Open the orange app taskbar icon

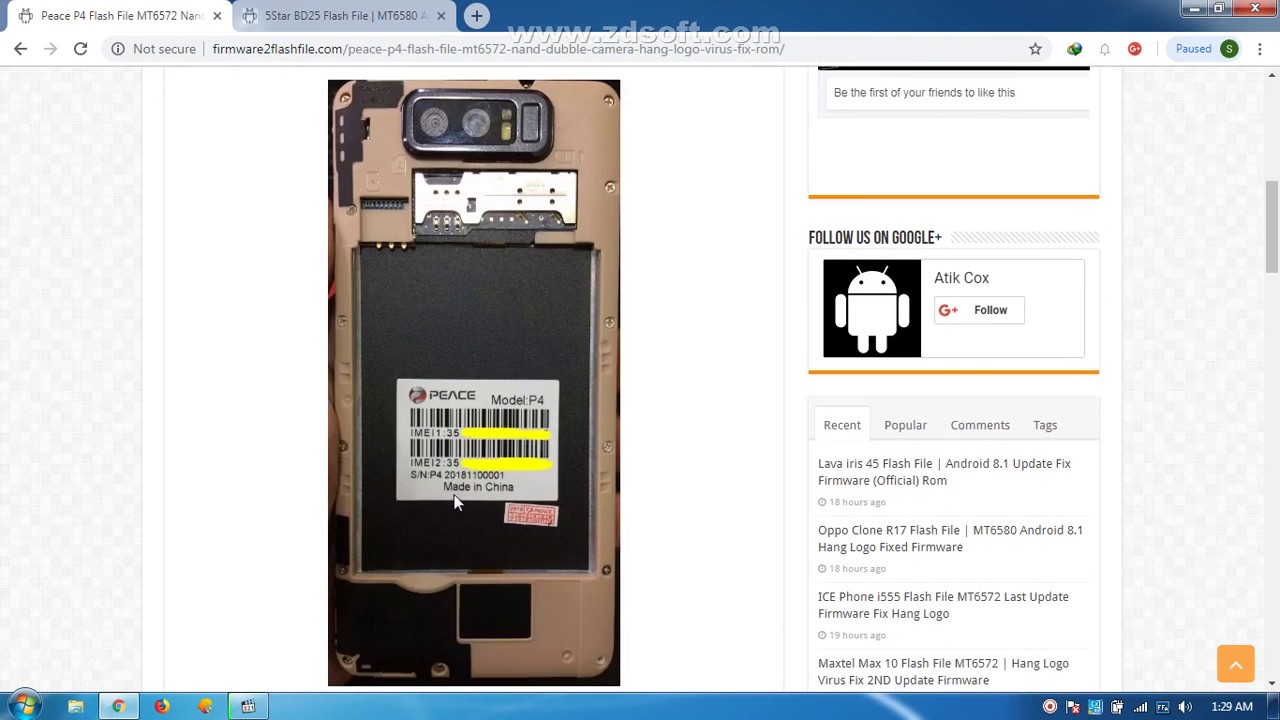tap(205, 706)
